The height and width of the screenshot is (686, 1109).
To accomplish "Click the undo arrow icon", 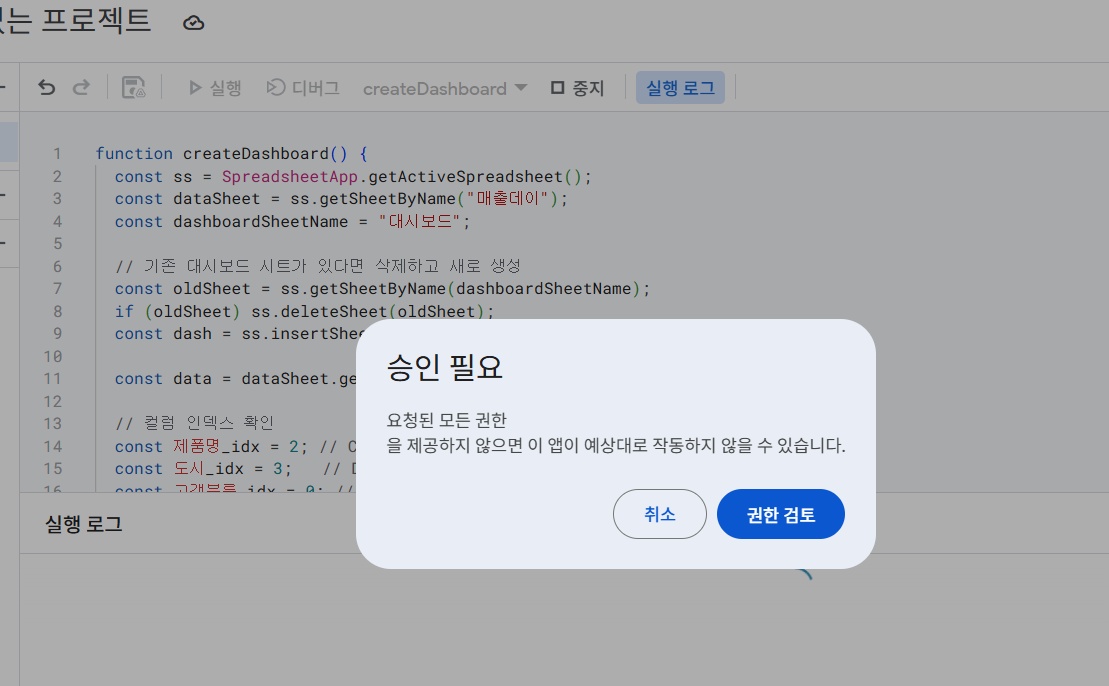I will 47,88.
